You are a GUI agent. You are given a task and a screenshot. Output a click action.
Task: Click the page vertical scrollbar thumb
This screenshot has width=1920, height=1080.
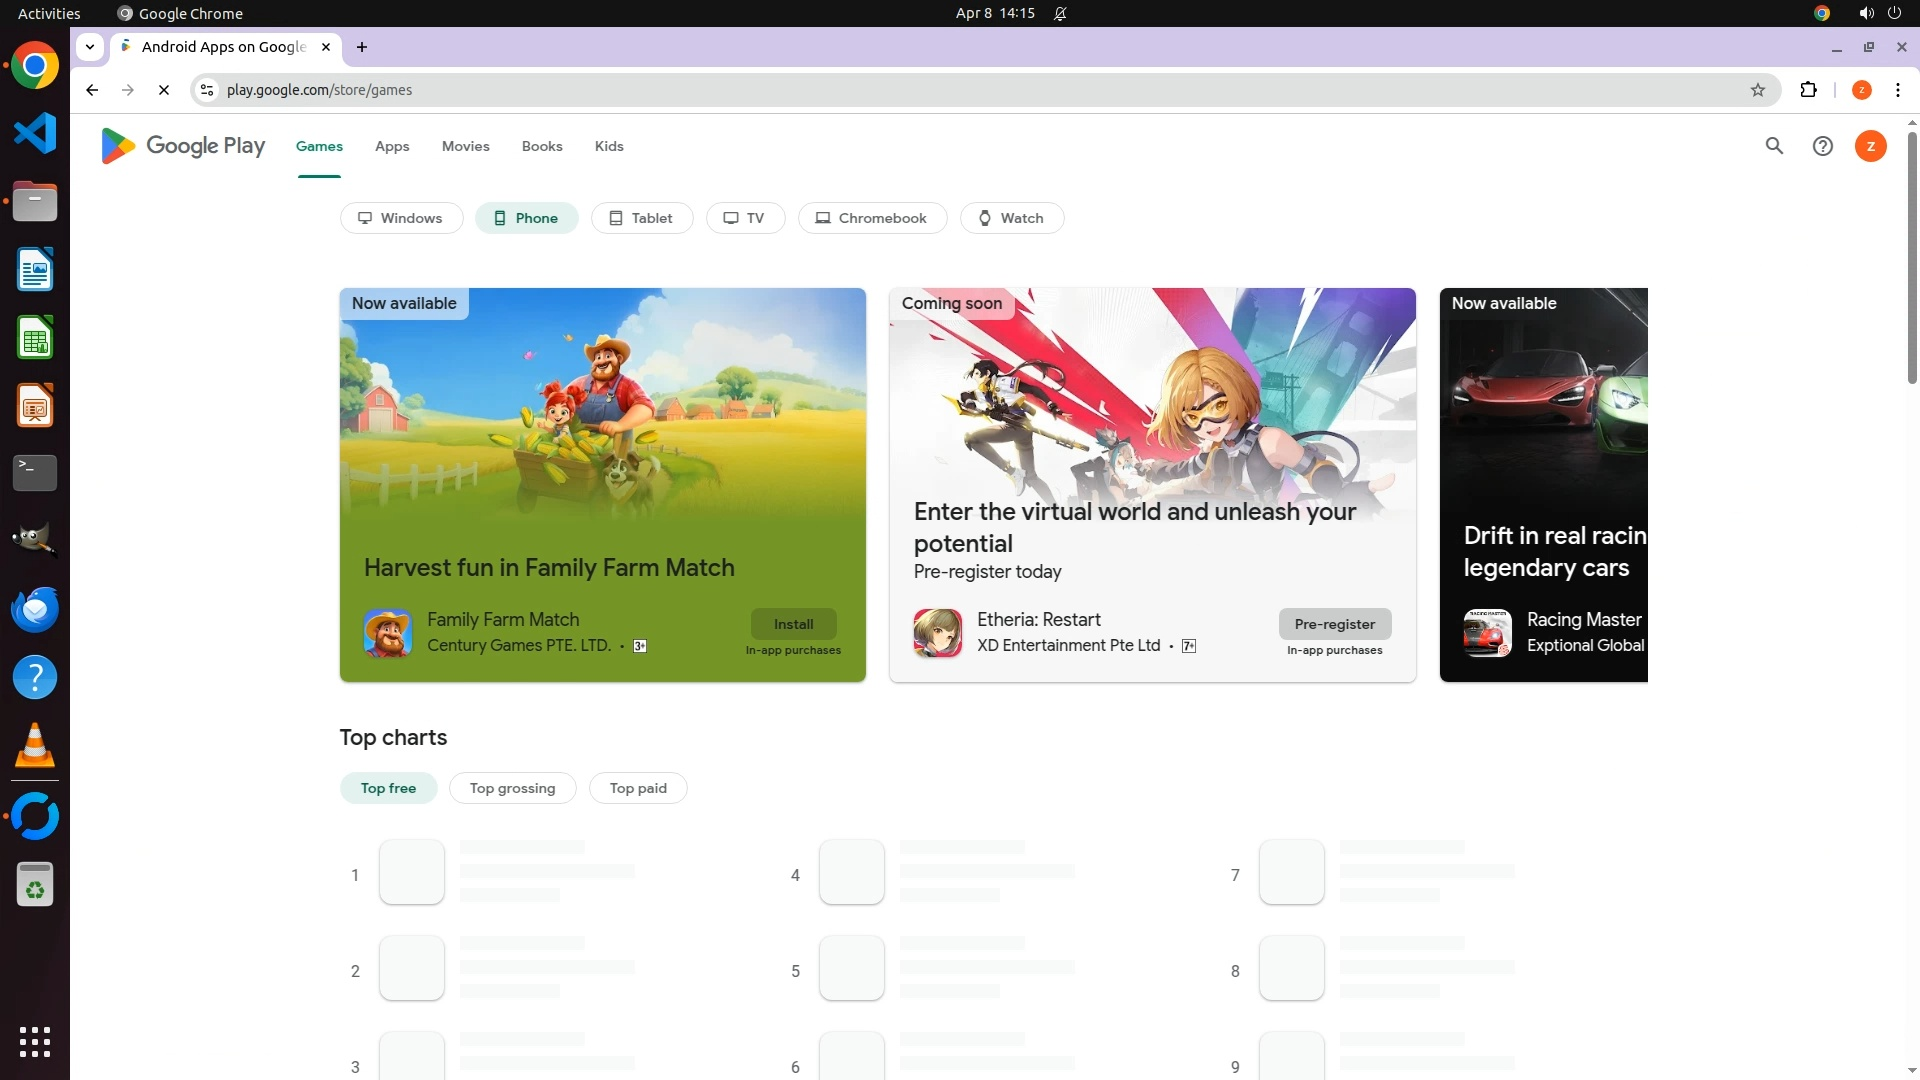tap(1912, 260)
